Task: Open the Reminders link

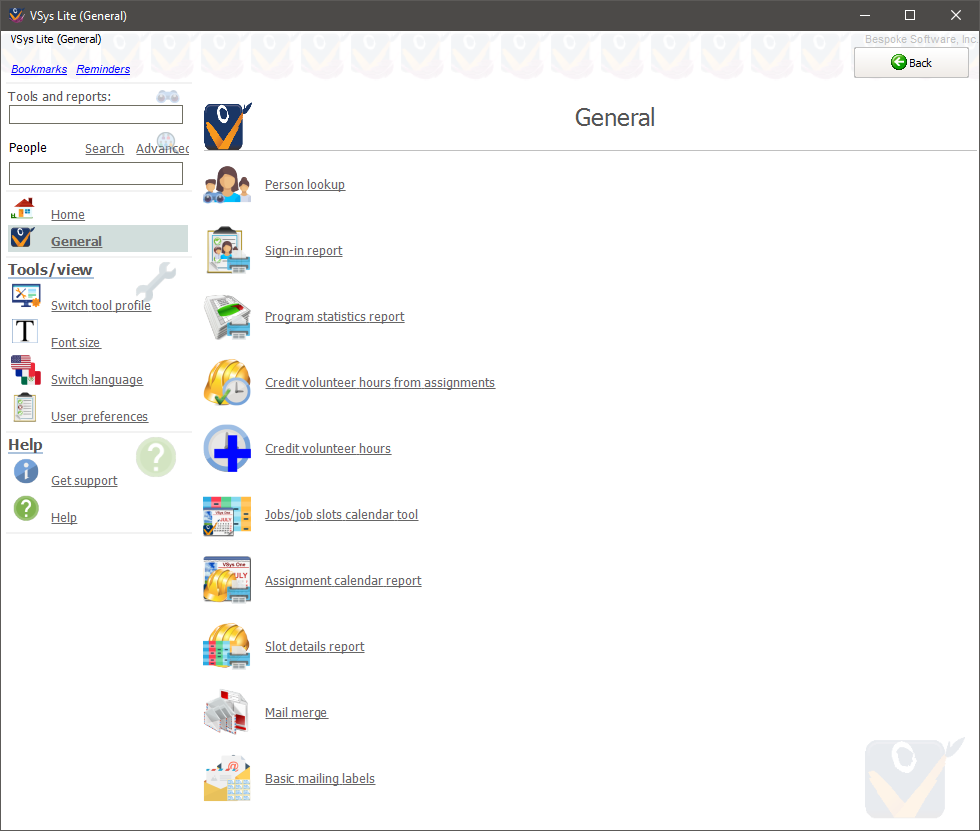Action: pyautogui.click(x=103, y=69)
